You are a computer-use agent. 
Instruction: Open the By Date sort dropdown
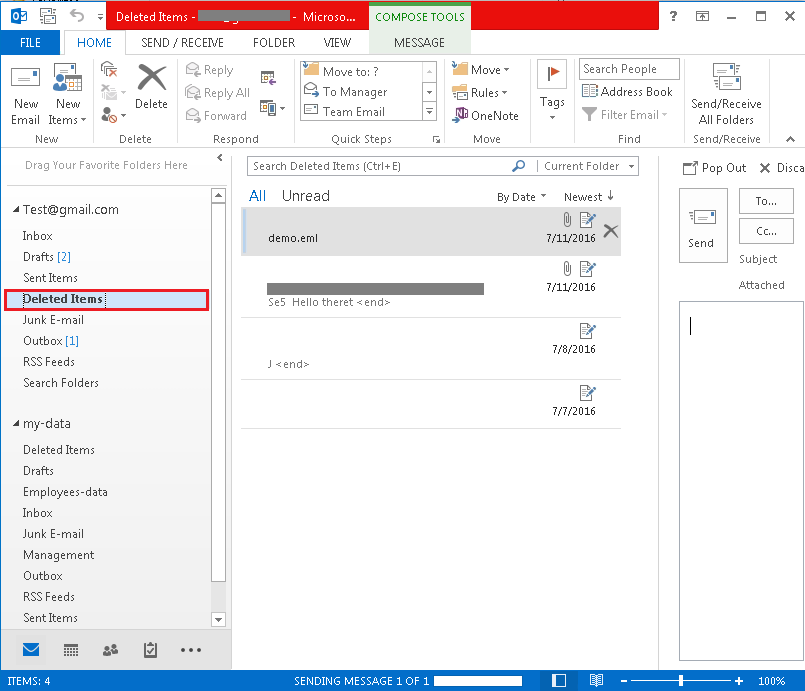pos(521,197)
